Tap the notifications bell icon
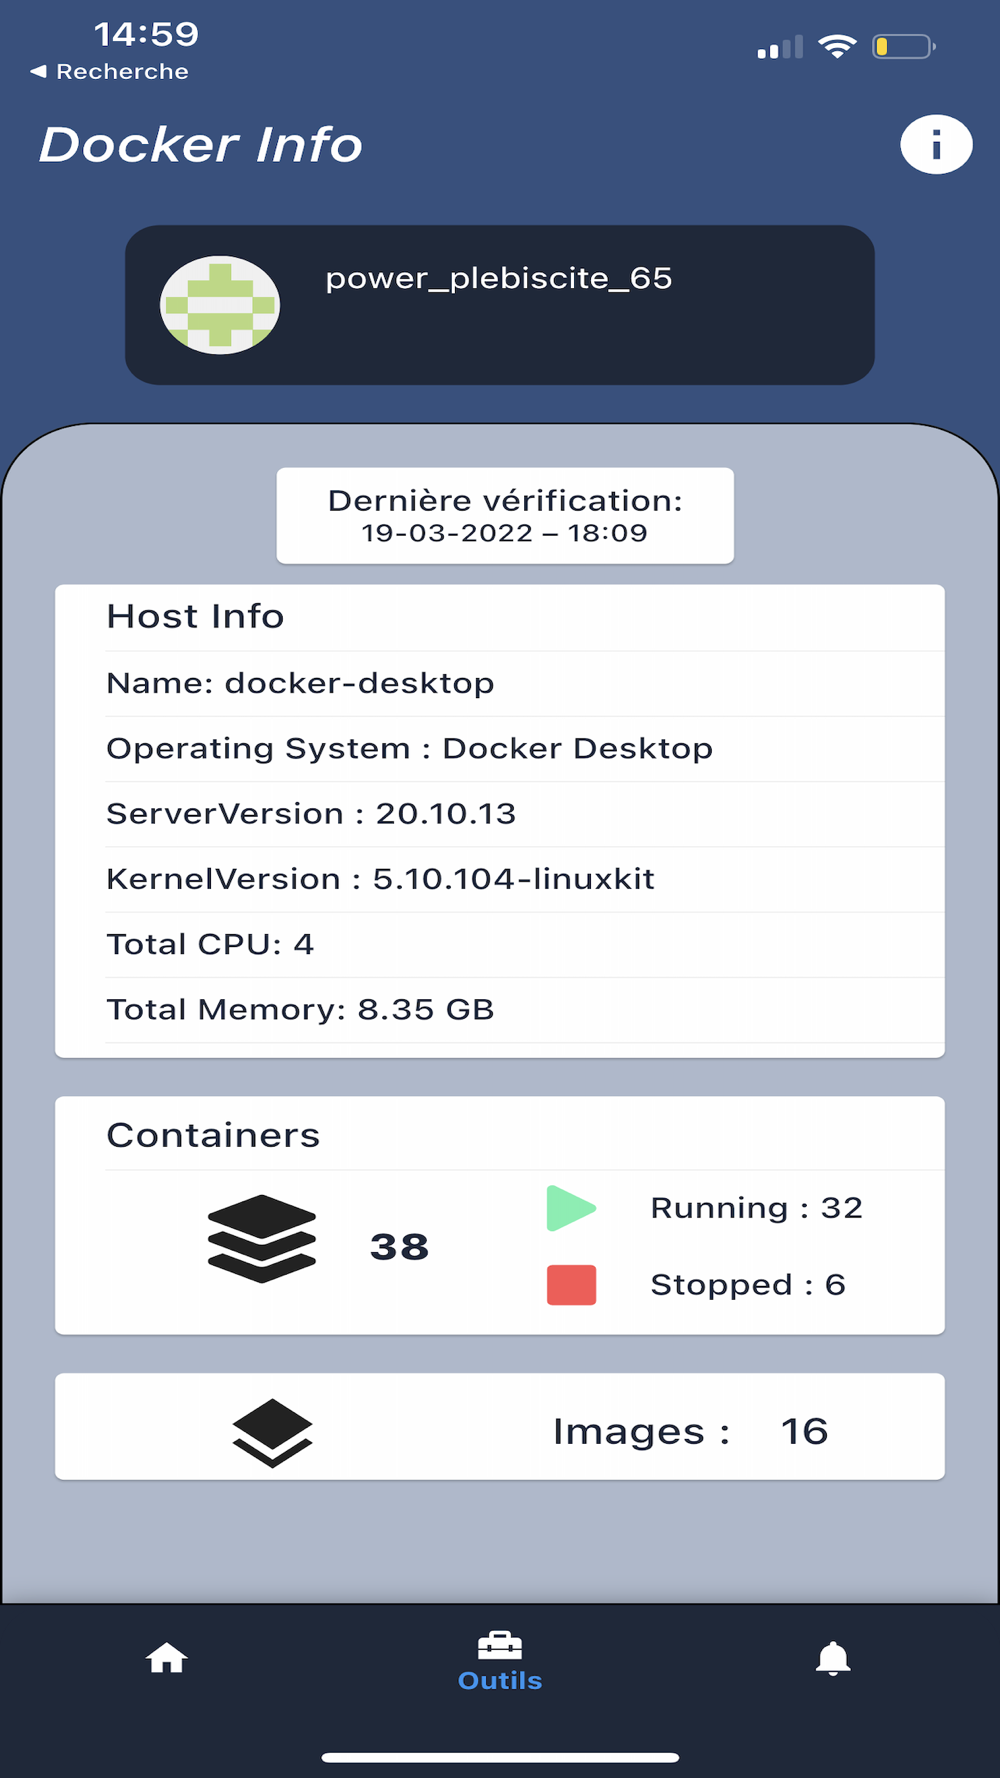Screen dimensions: 1000x1778 [833, 1658]
